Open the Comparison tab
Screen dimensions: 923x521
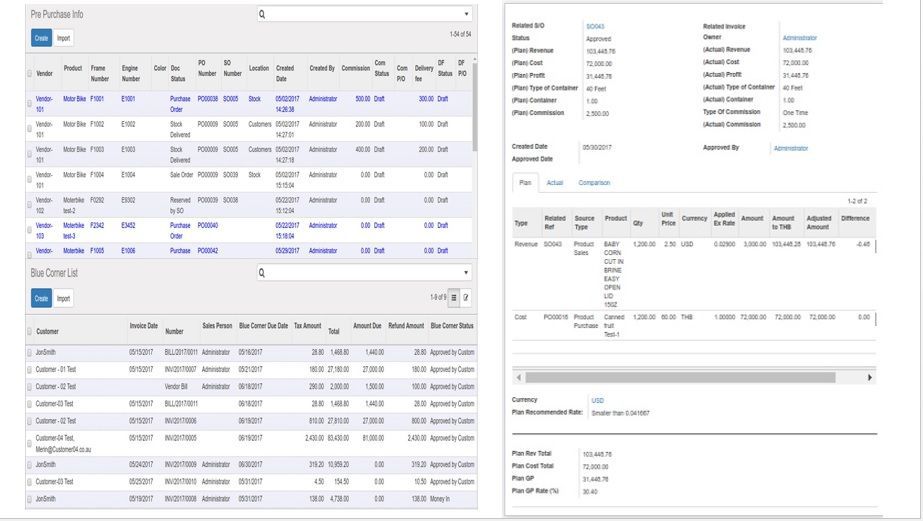coord(594,183)
